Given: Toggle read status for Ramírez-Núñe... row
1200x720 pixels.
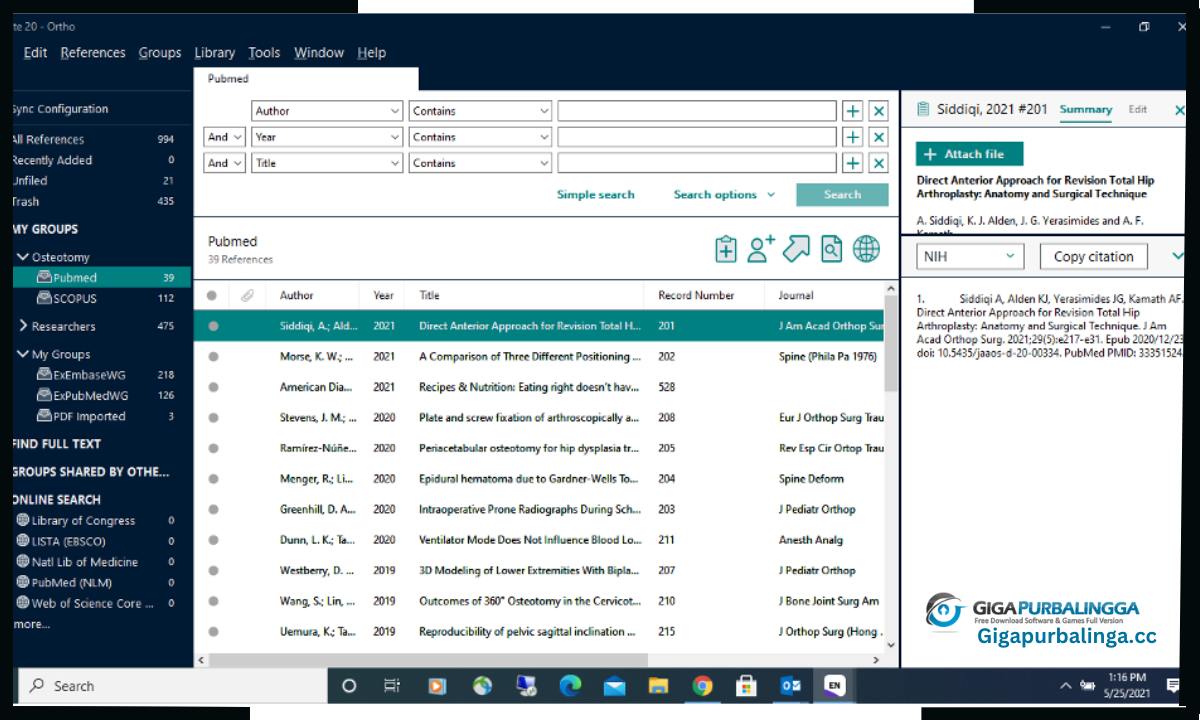Looking at the screenshot, I should tap(213, 448).
